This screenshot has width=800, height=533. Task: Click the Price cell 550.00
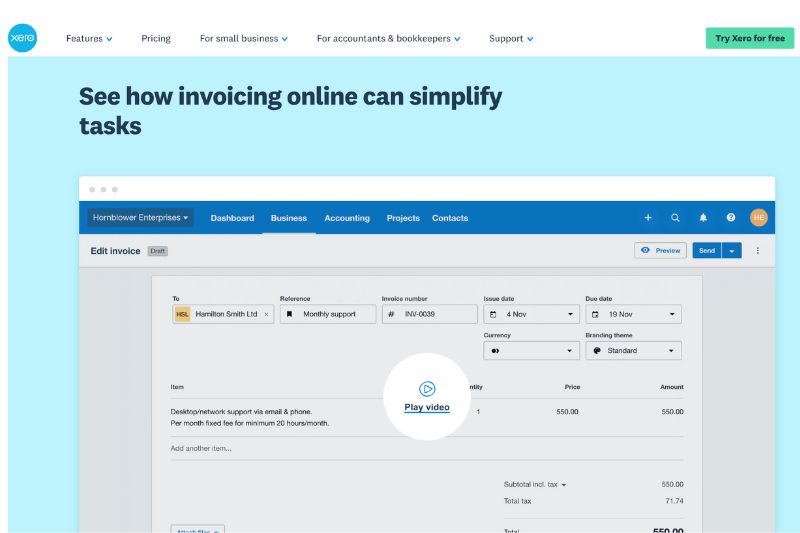click(x=567, y=412)
